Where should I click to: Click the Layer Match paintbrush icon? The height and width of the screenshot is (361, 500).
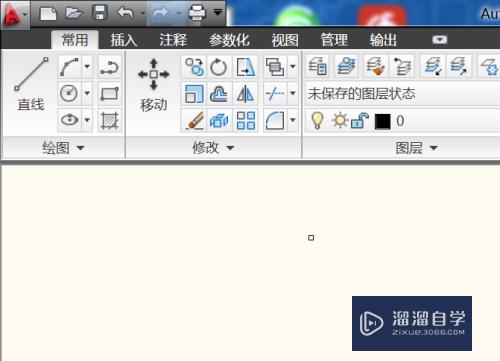[375, 67]
